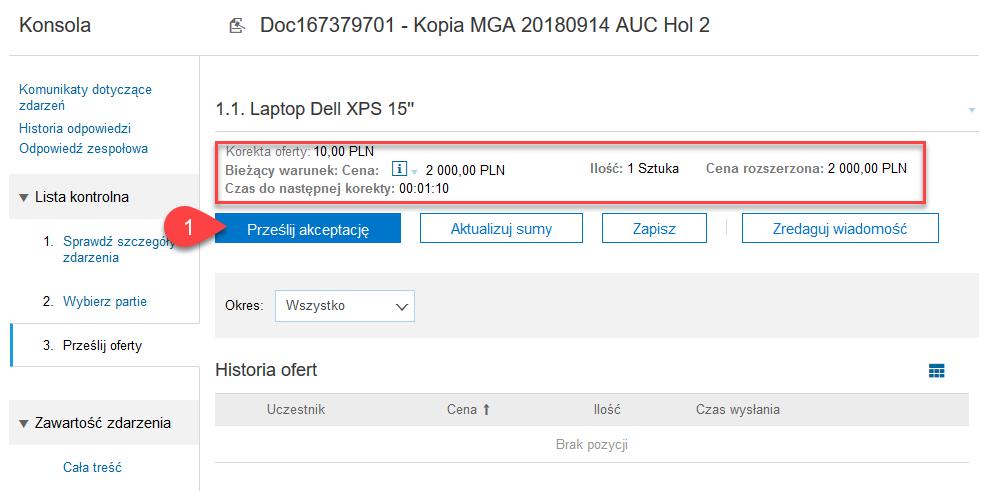Click the Ilość column header
Viewport: 1000px width, 491px height.
(x=607, y=409)
